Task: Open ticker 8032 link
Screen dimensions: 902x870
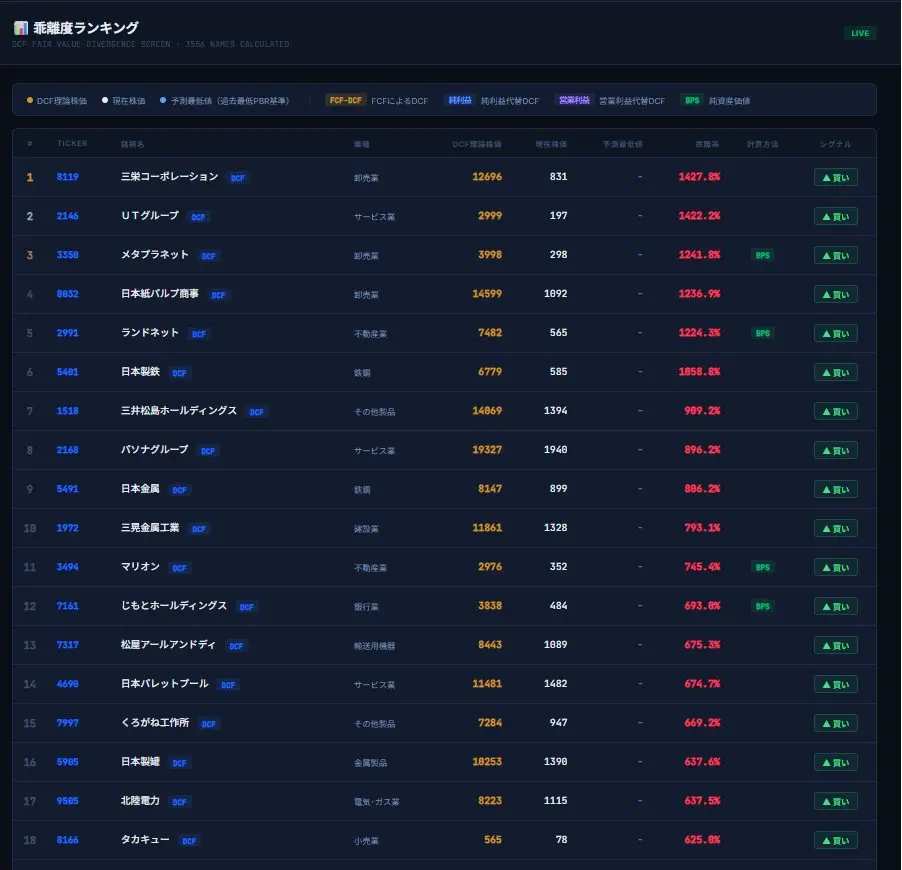Action: [x=67, y=293]
